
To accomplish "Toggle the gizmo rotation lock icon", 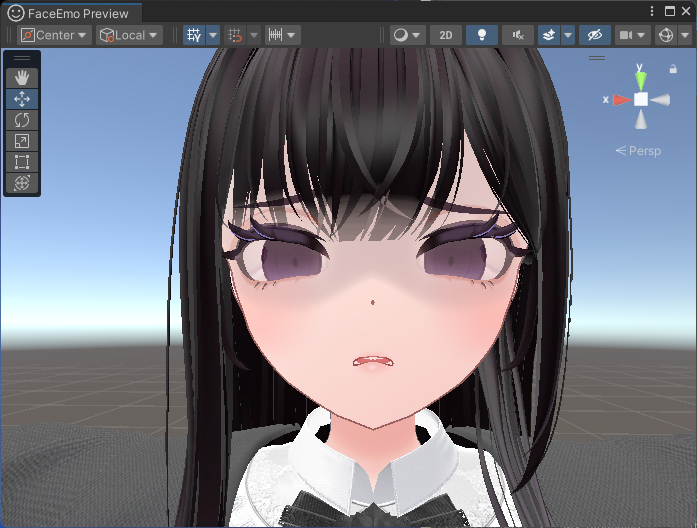I will click(673, 69).
